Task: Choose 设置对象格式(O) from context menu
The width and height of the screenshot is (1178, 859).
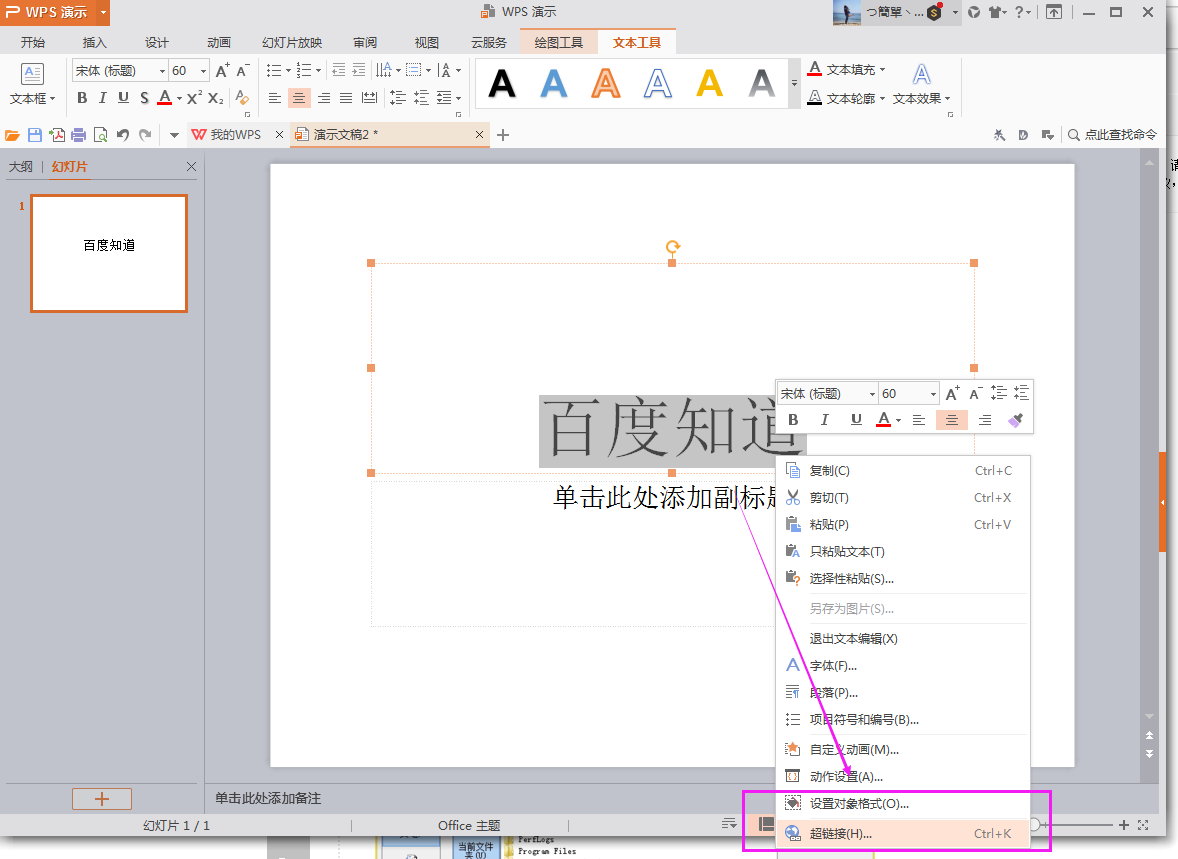Action: pyautogui.click(x=902, y=803)
